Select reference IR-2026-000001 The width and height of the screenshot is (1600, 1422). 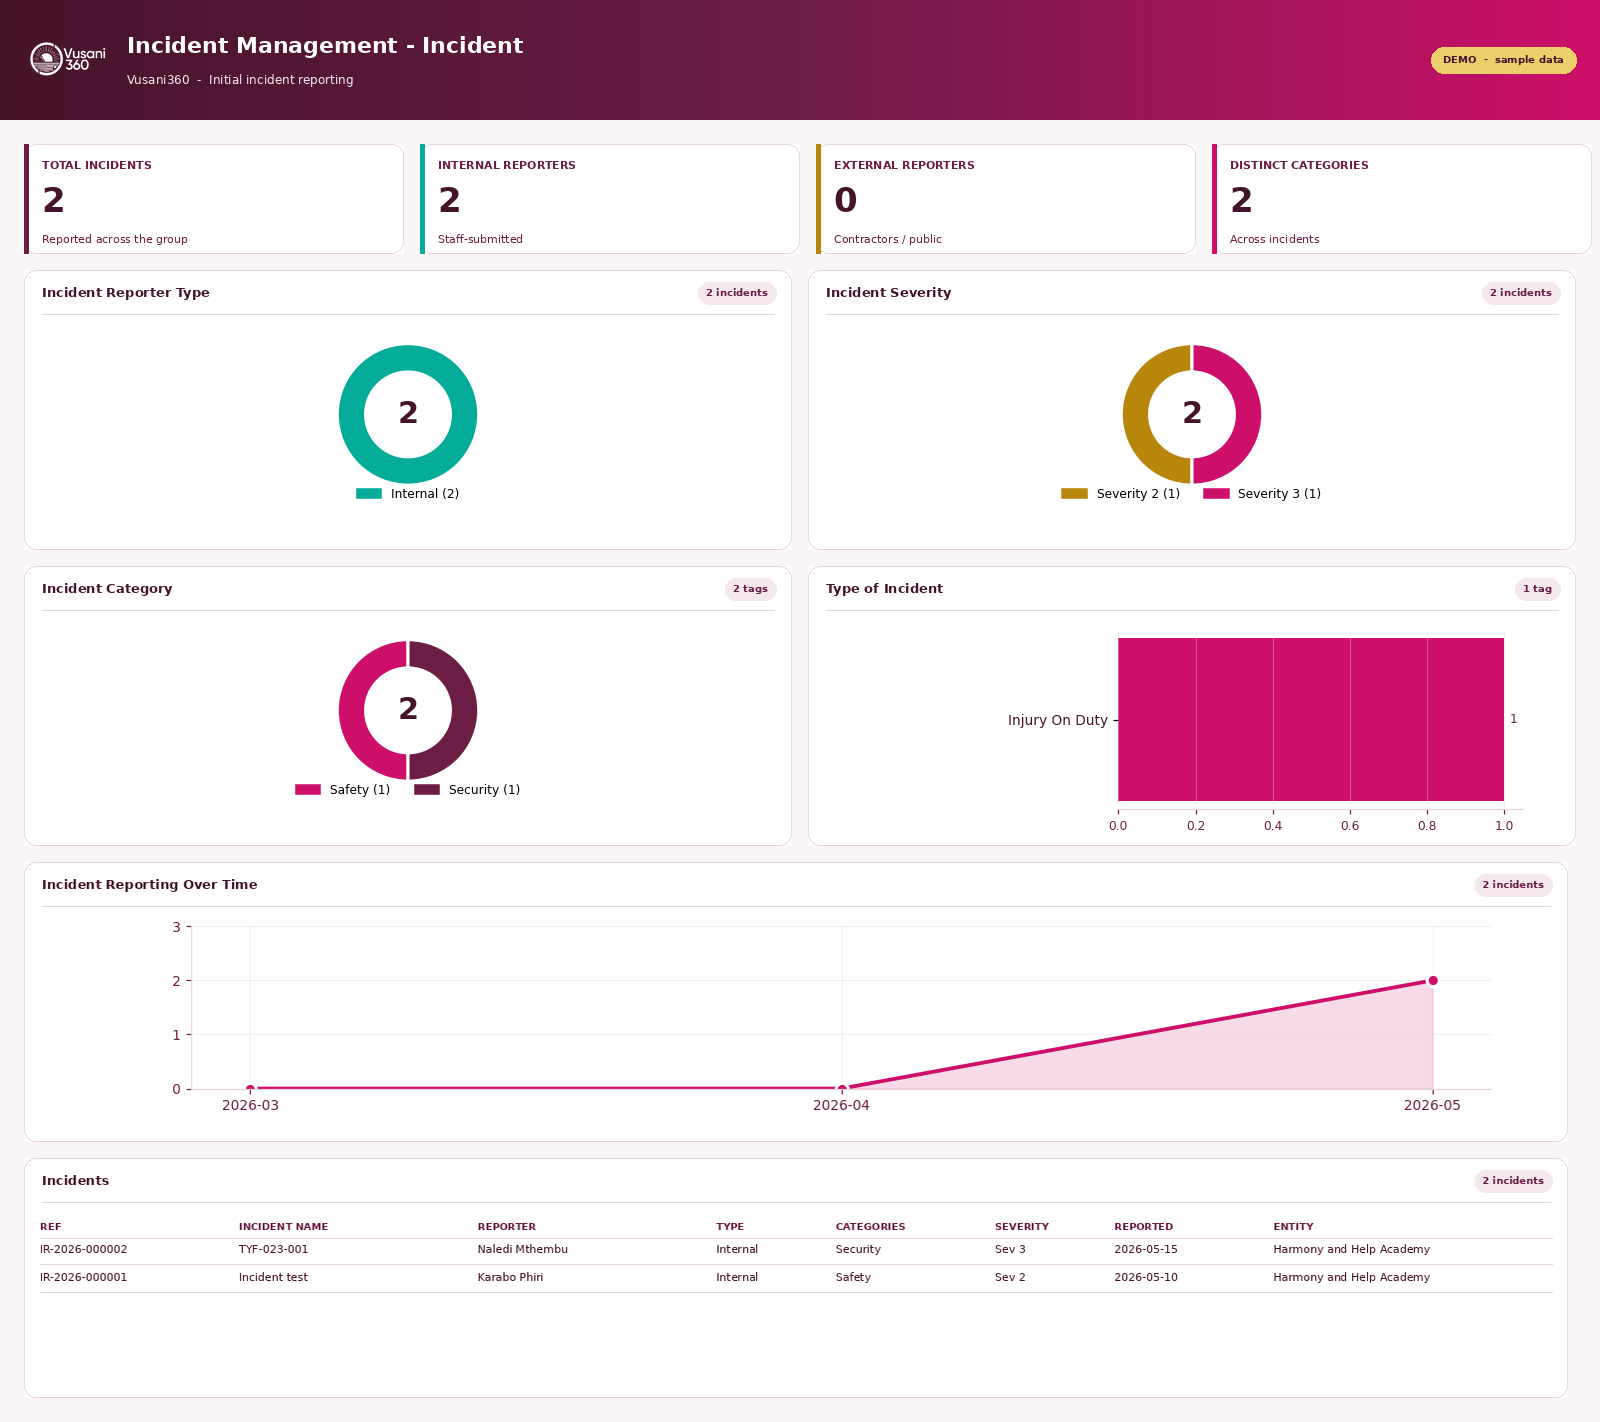click(x=84, y=1277)
